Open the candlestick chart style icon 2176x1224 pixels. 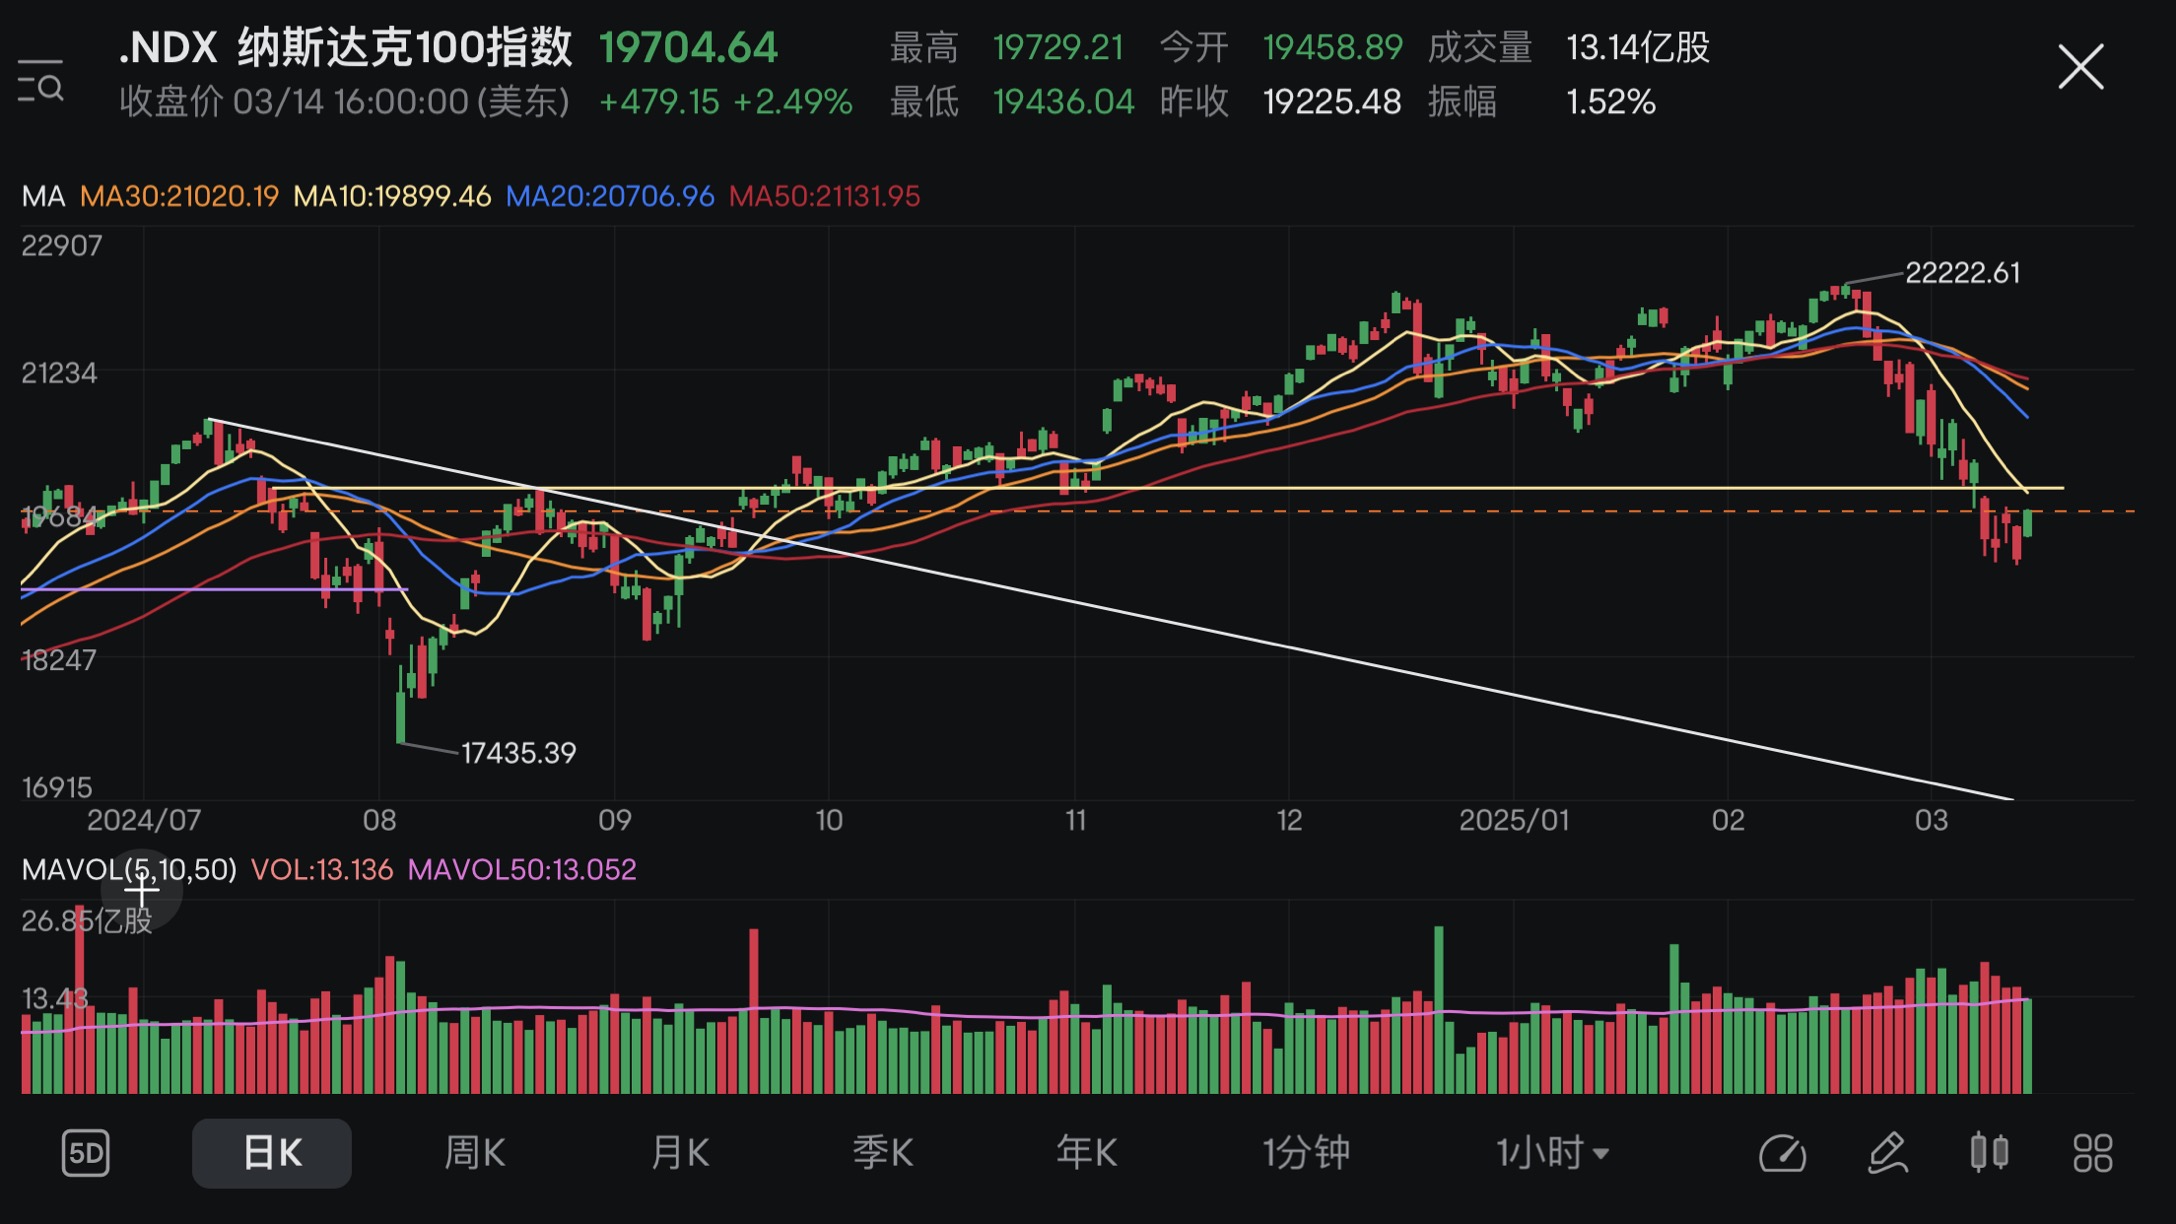click(1989, 1152)
